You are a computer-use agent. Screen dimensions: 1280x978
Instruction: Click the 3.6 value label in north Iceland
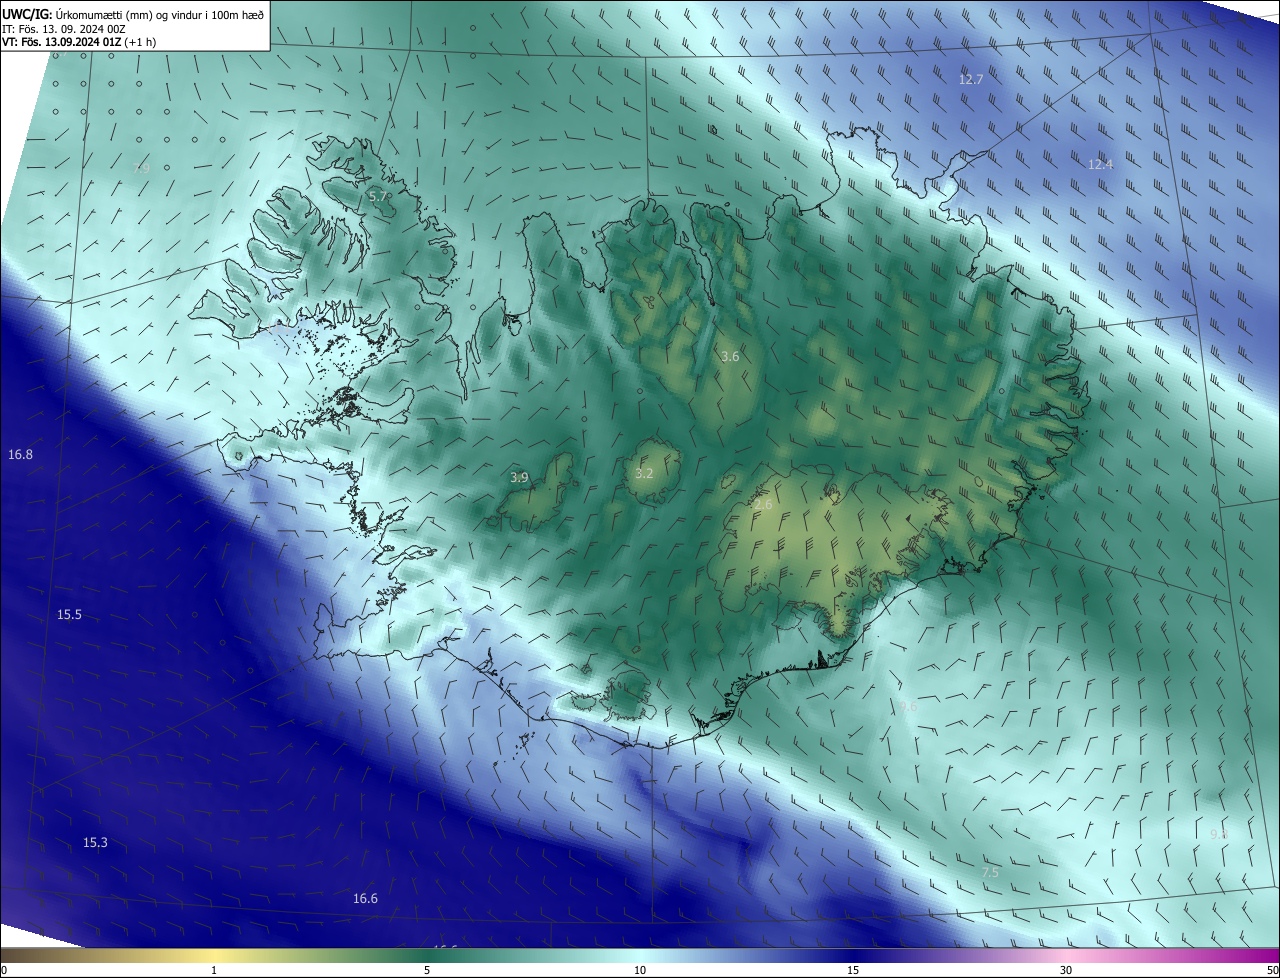[x=730, y=356]
